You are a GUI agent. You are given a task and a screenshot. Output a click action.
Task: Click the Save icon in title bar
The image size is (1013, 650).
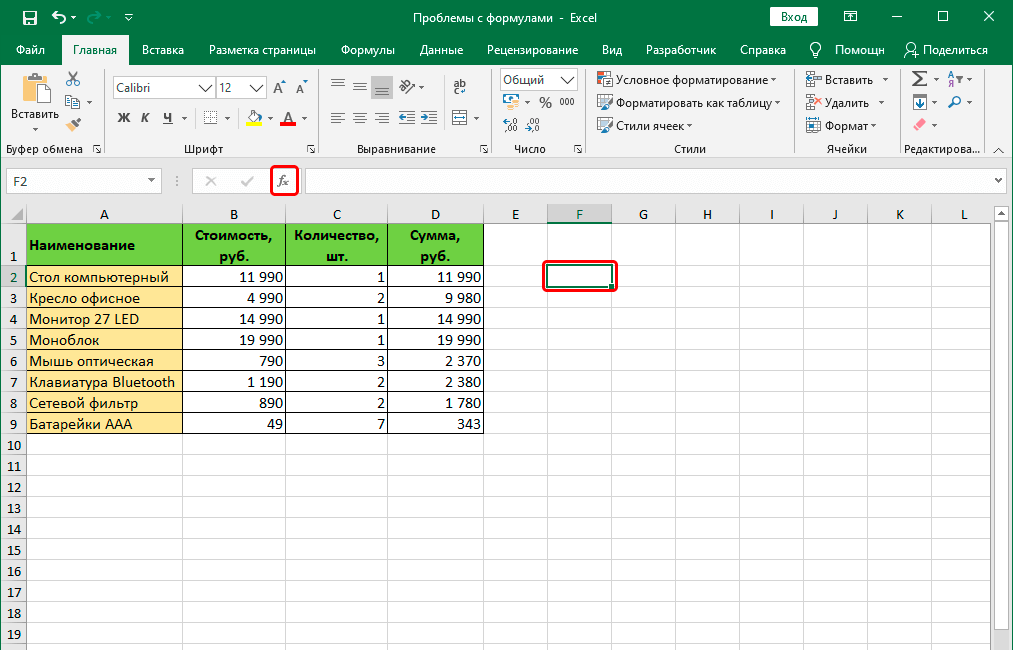pyautogui.click(x=30, y=17)
